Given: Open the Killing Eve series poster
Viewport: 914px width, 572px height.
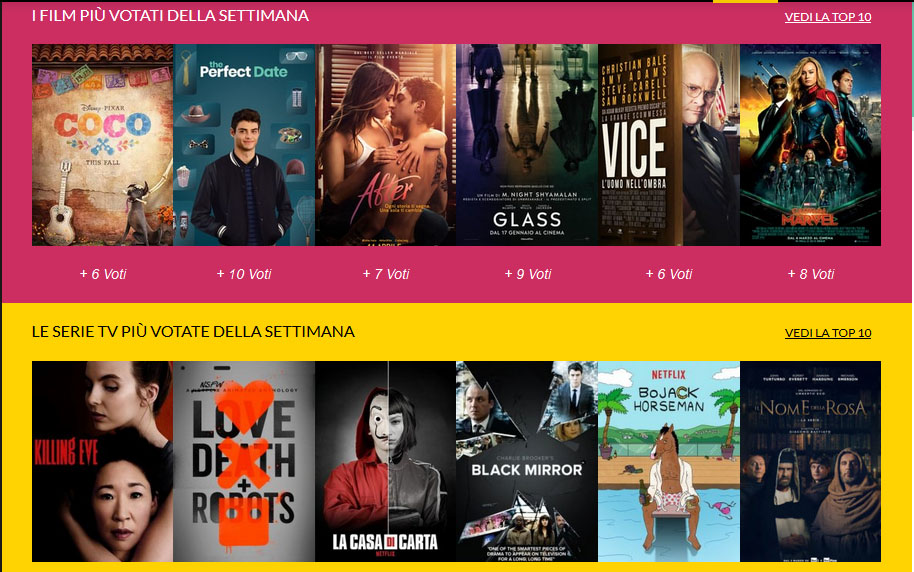Looking at the screenshot, I should (x=103, y=461).
